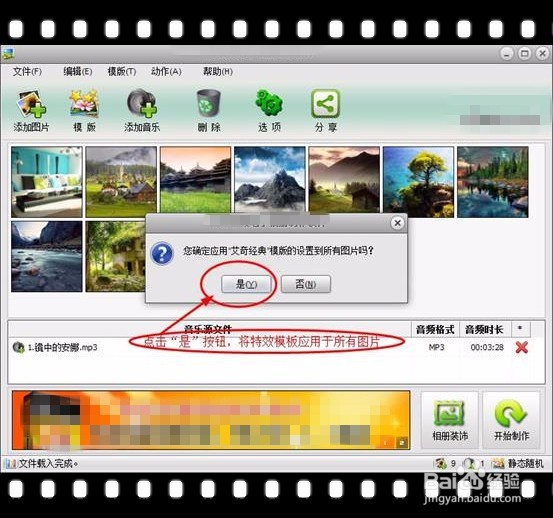Select the dark mountain cabin thumbnail
Viewport: 553px width, 518px height.
click(344, 180)
